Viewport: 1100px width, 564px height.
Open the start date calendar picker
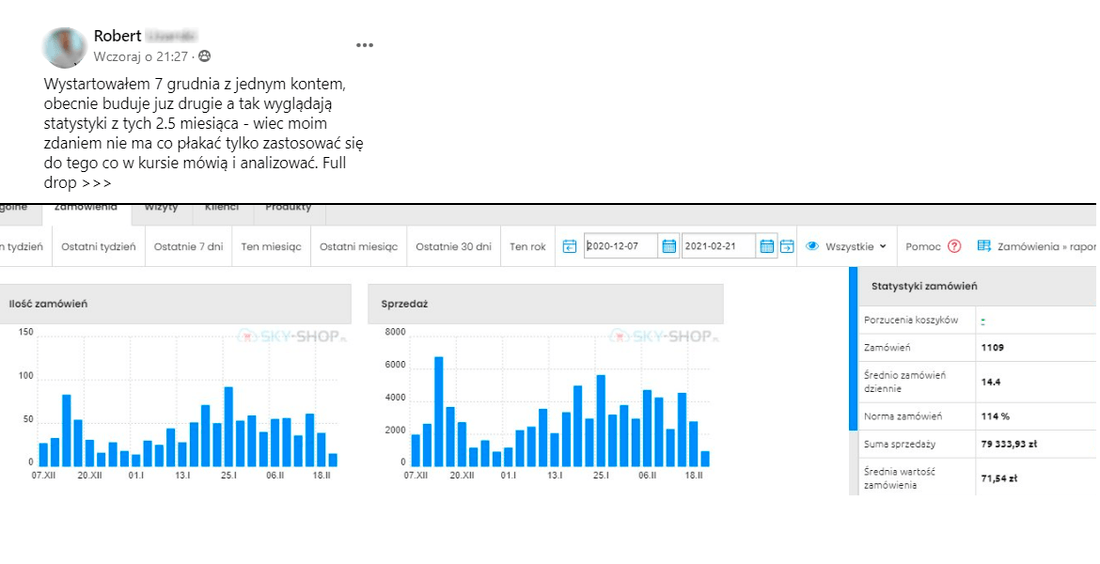tap(669, 246)
